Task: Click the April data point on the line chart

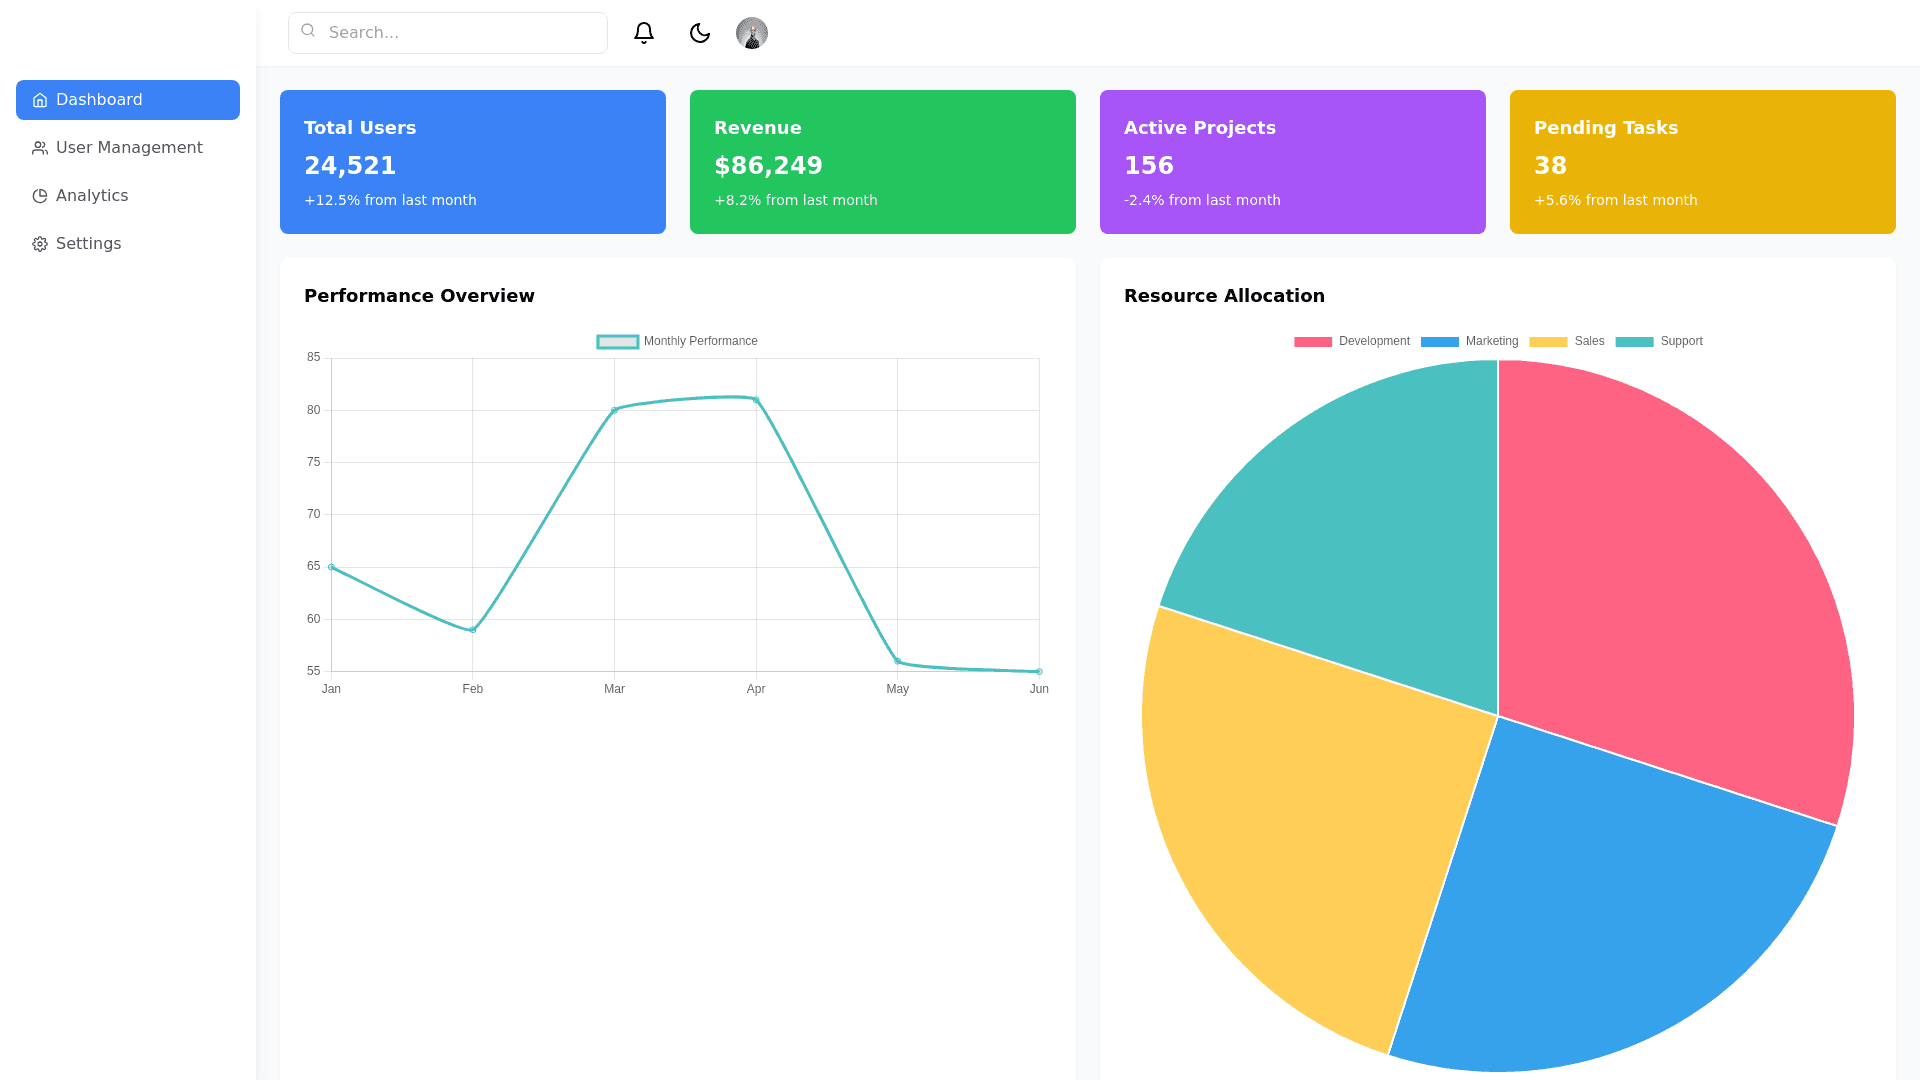Action: point(756,400)
